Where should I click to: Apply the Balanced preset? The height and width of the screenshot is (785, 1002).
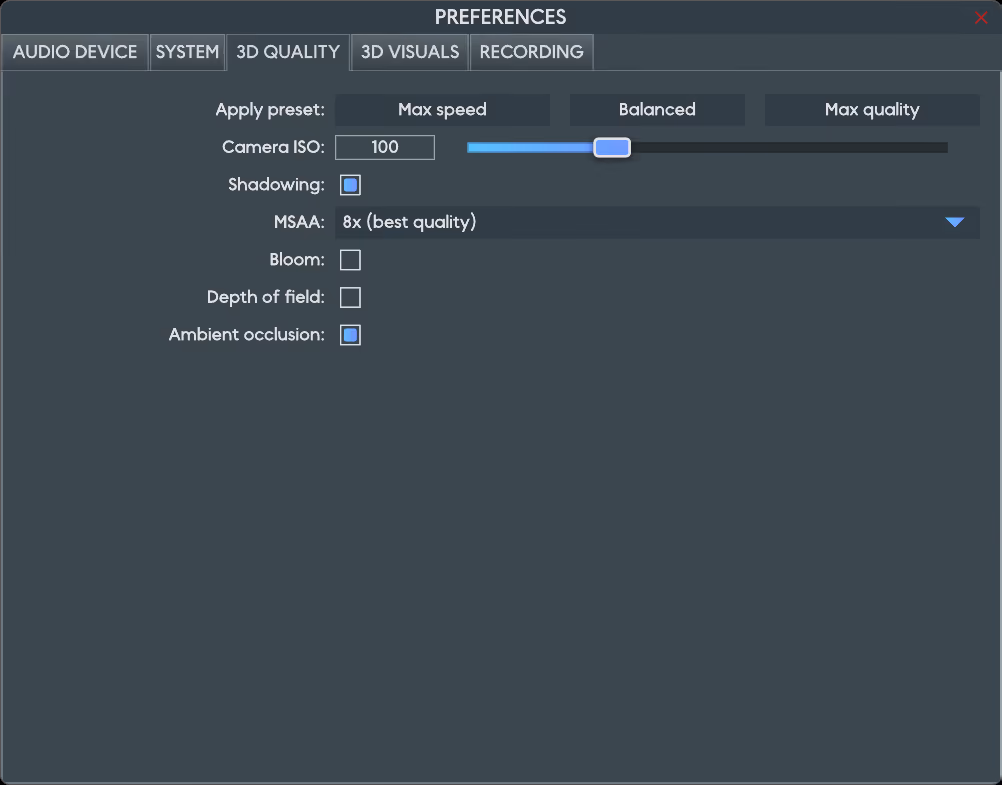coord(657,110)
